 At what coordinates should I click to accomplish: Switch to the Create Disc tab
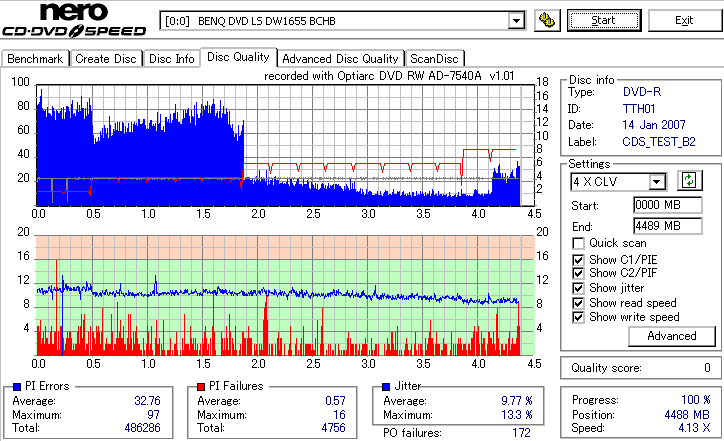(x=106, y=59)
